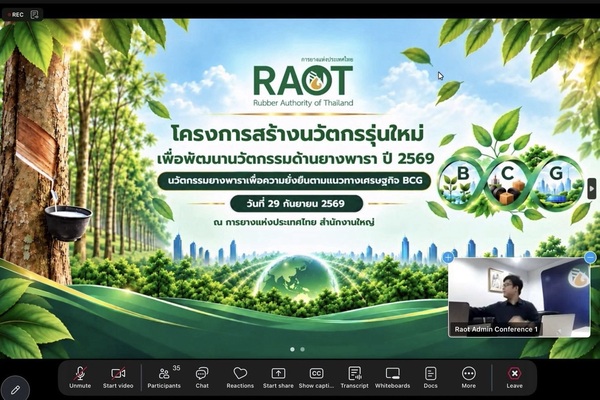600x400 pixels.
Task: Open the Chat panel
Action: coord(202,377)
